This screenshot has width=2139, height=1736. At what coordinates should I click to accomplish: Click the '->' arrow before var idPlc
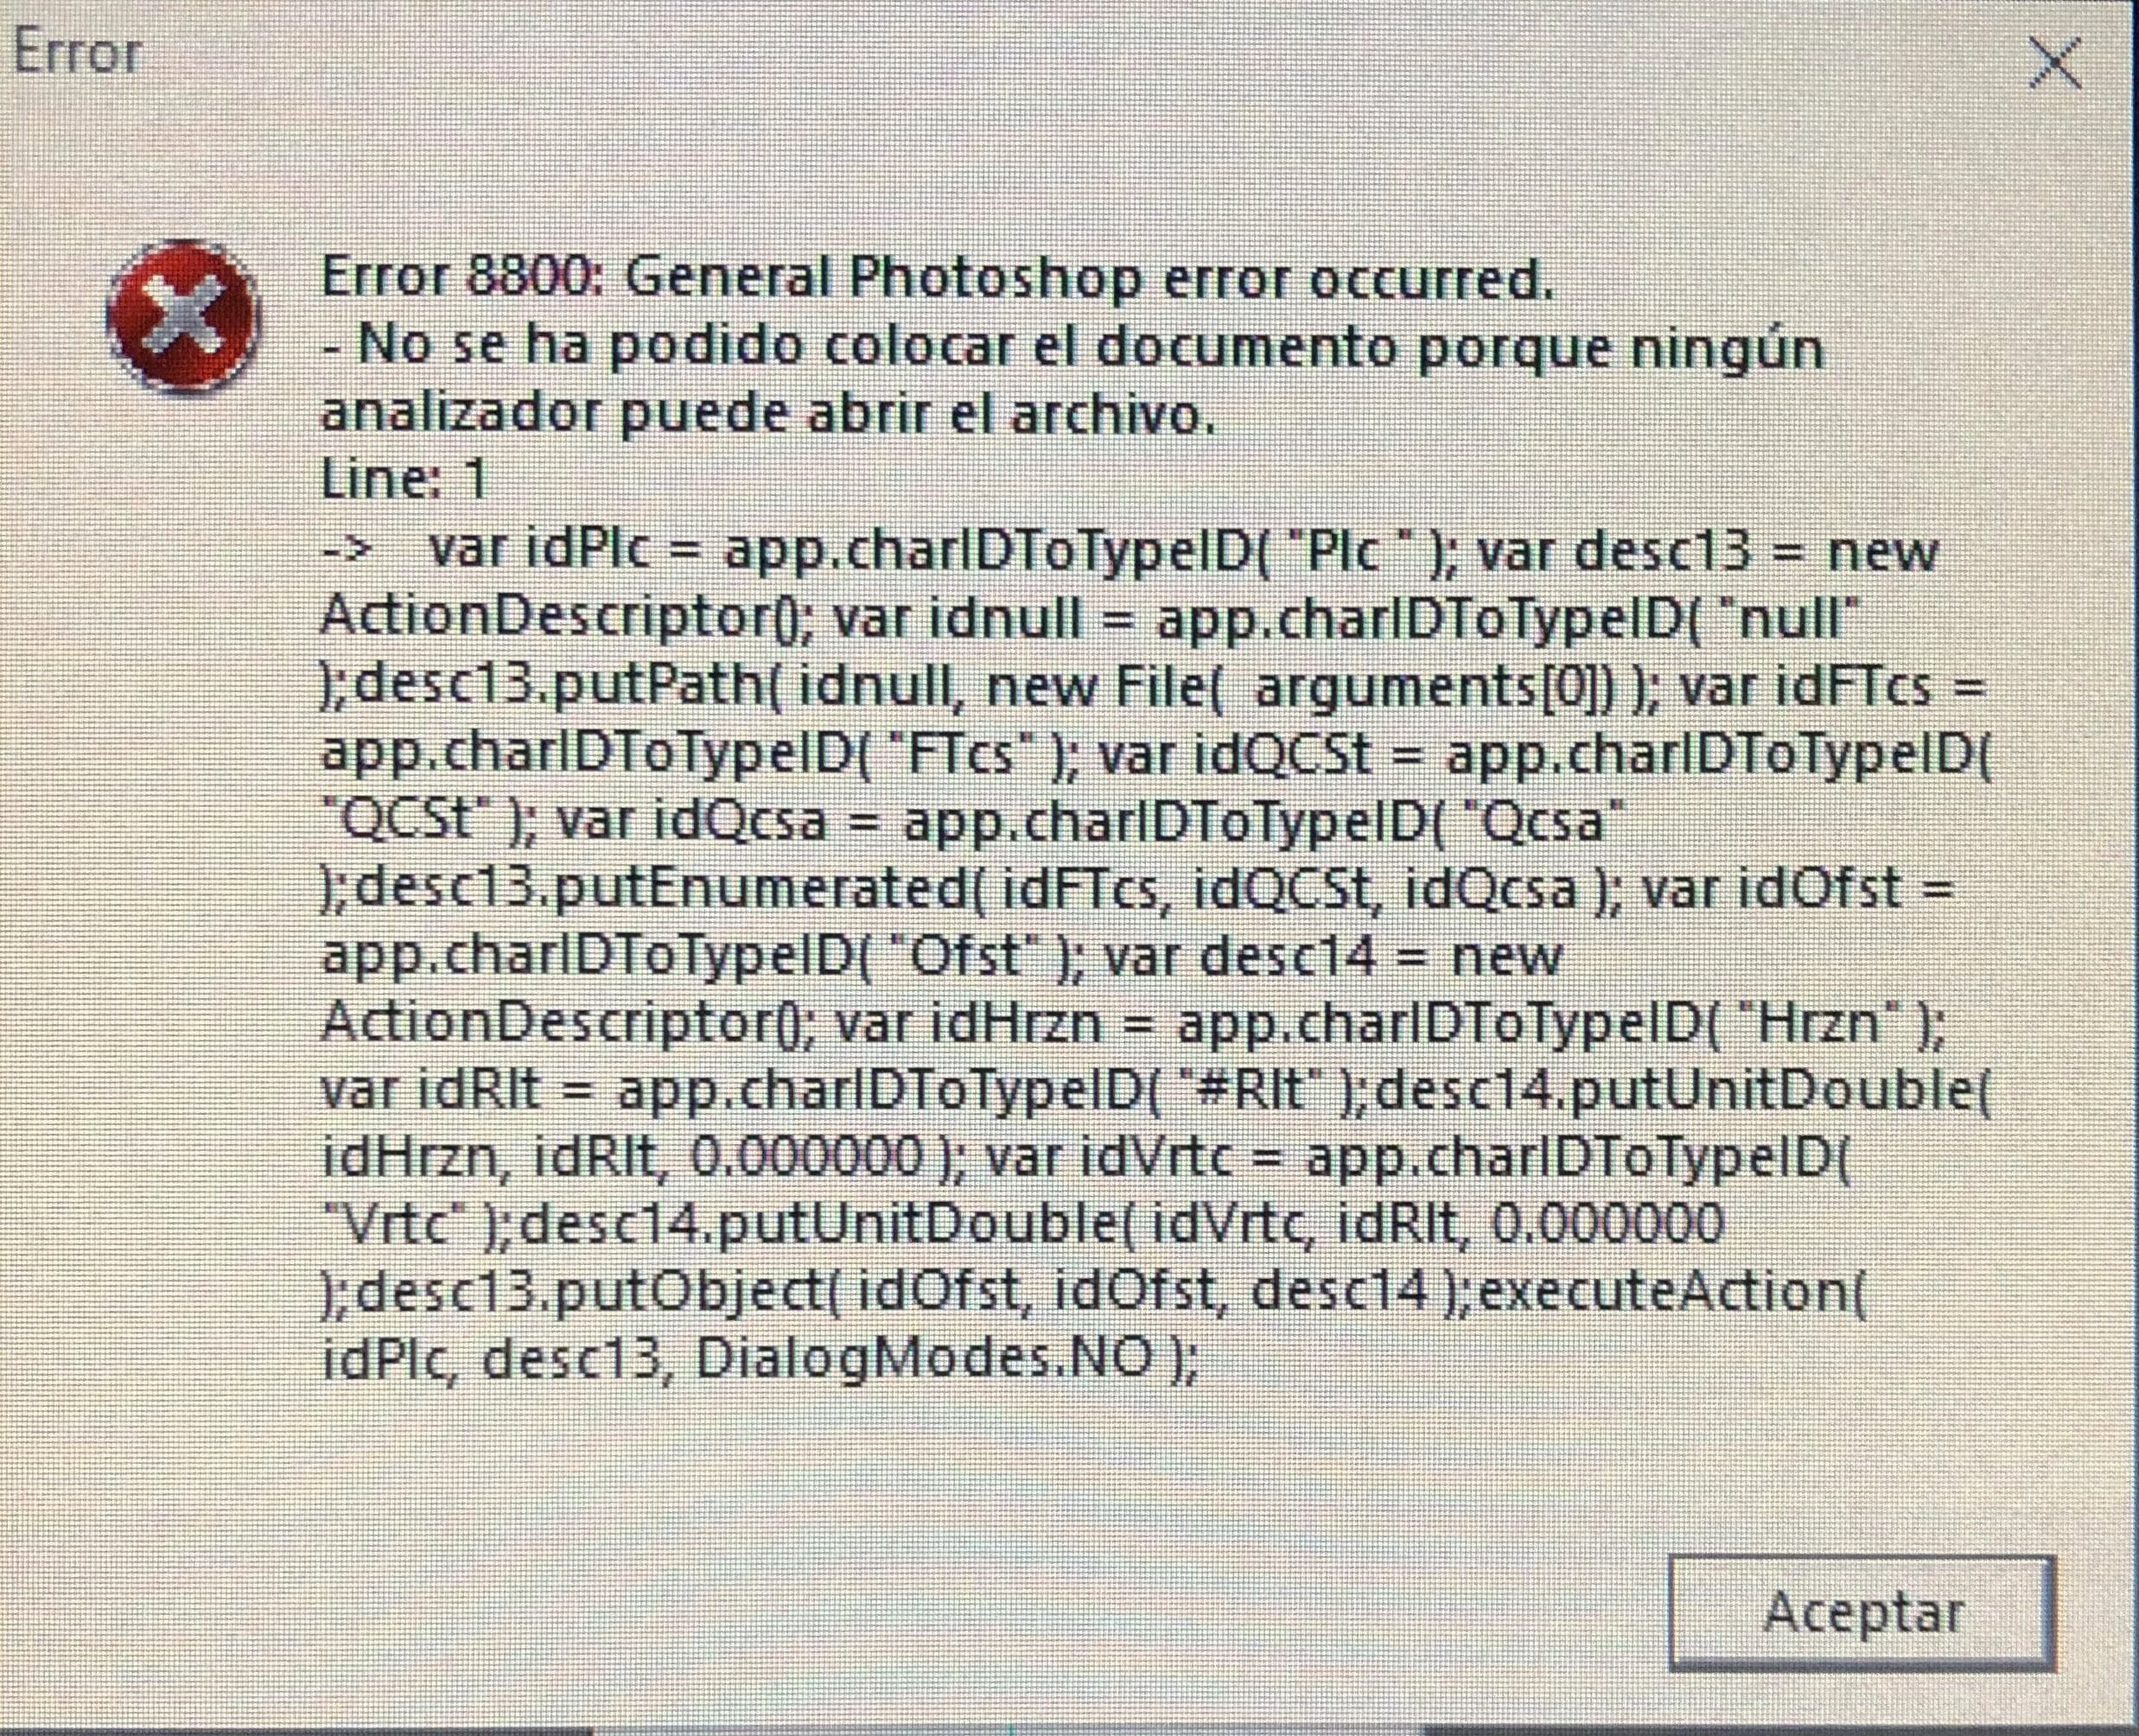point(347,550)
